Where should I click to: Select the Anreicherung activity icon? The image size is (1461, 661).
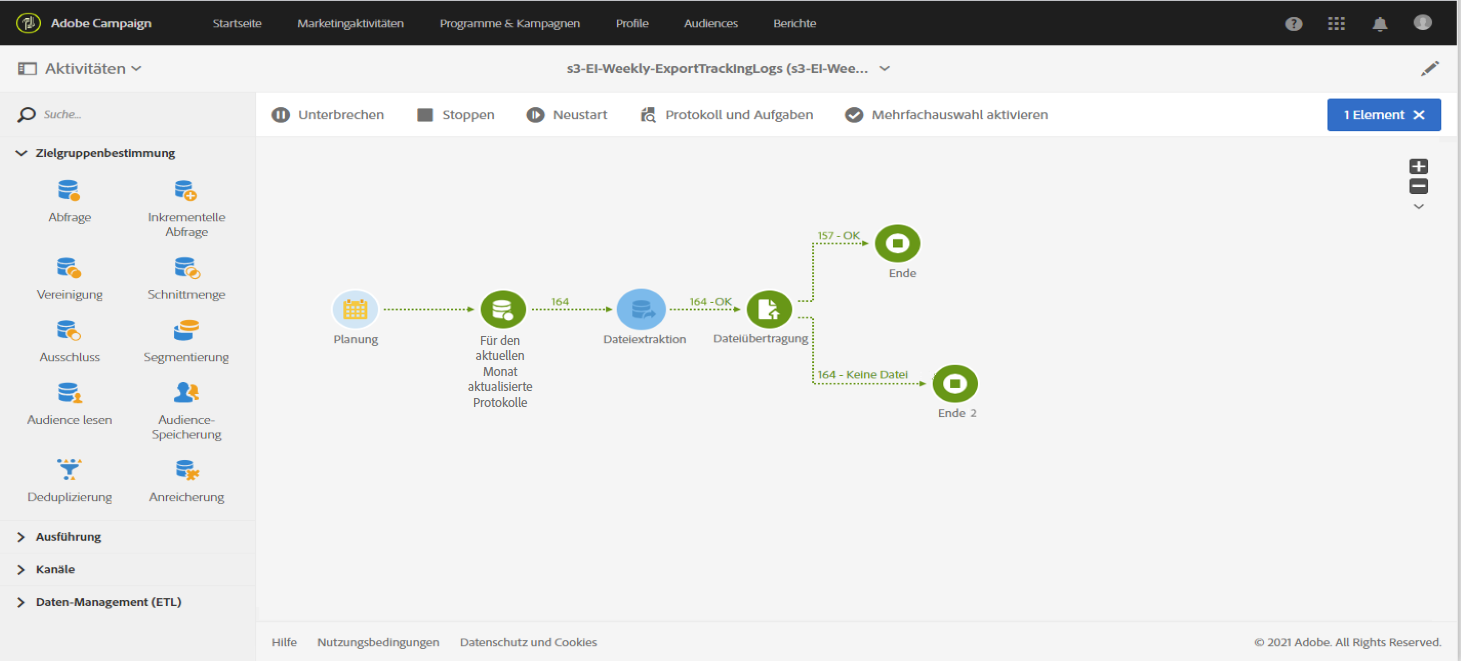coord(186,469)
